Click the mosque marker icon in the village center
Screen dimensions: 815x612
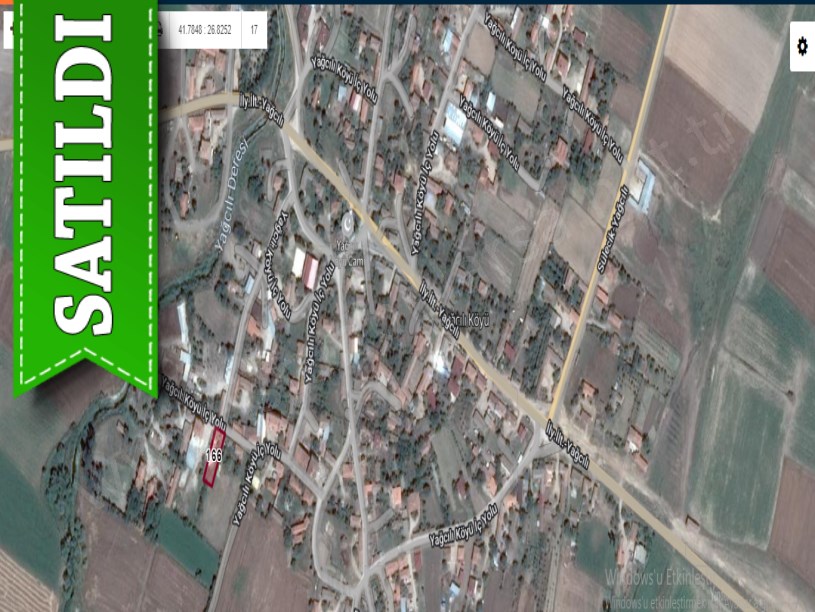(x=349, y=222)
